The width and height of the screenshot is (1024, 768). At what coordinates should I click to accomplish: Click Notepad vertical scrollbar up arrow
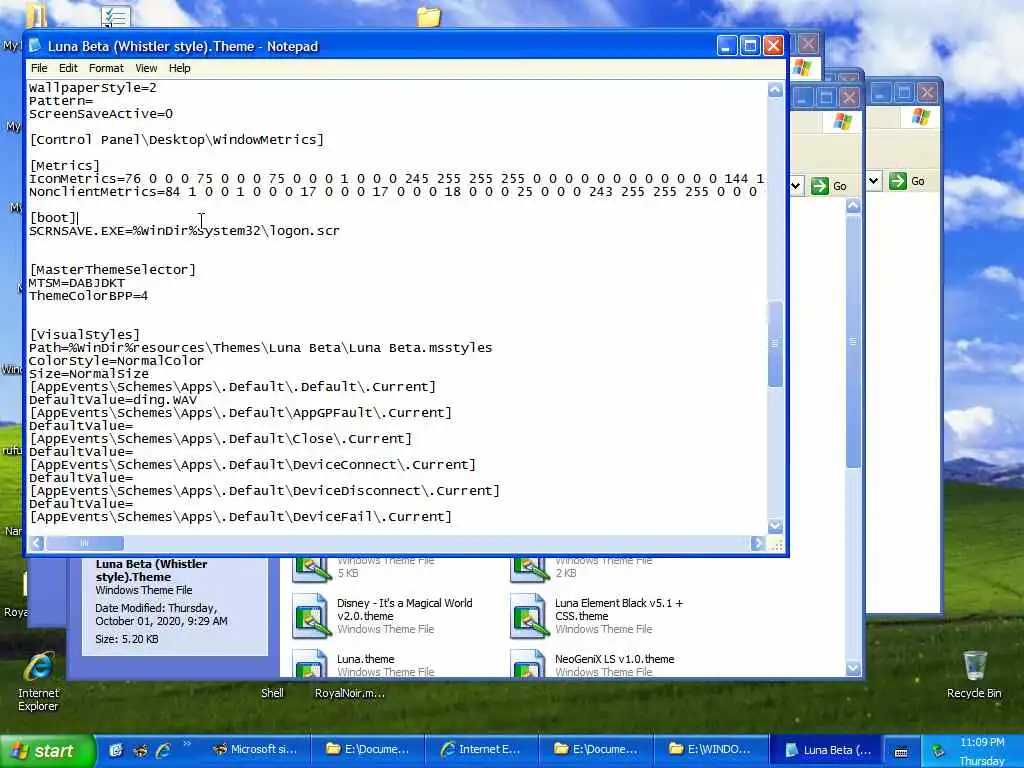(x=775, y=89)
